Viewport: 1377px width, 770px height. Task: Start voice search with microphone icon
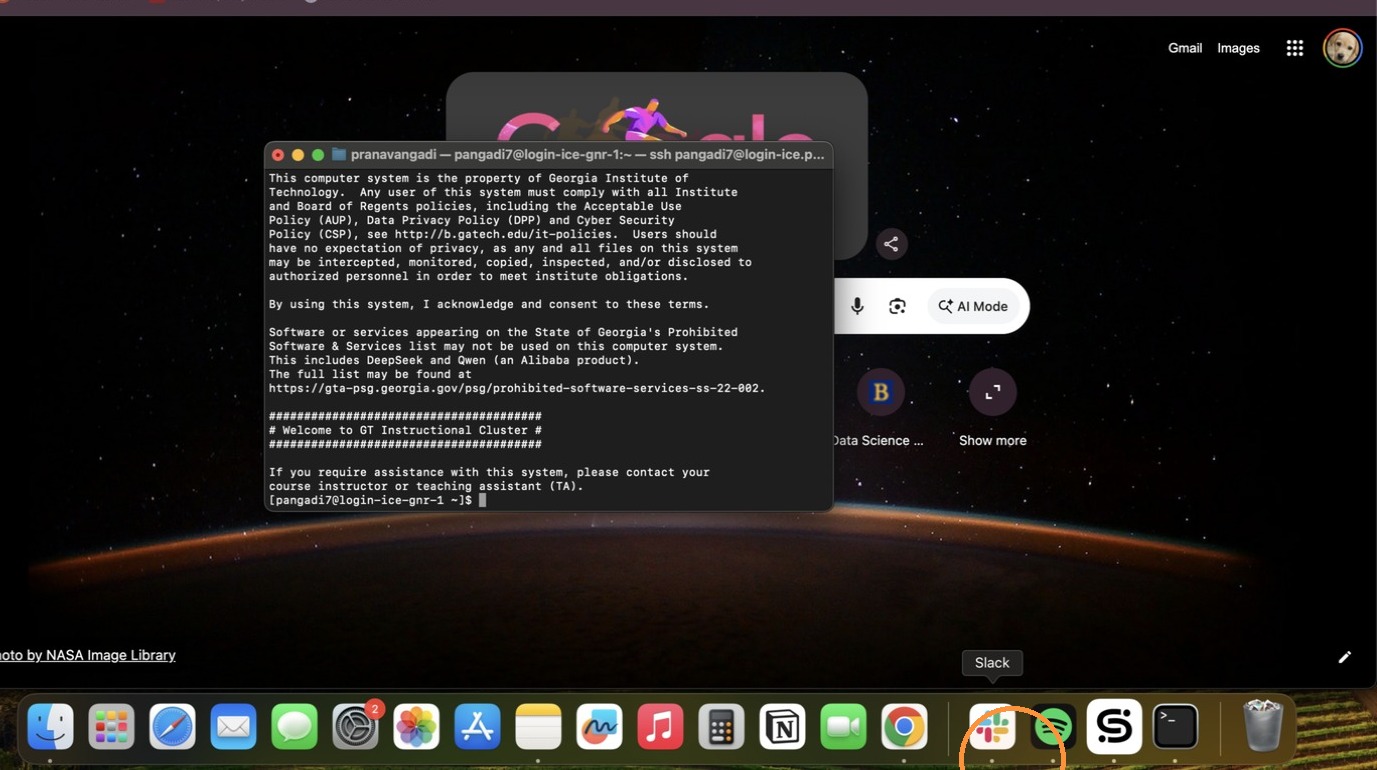click(x=857, y=306)
